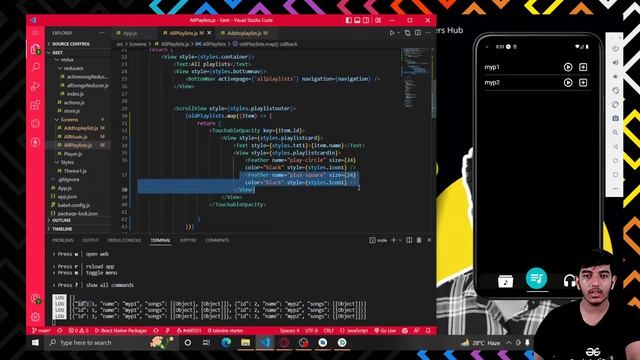Switch to App.js editor tab
The image size is (640, 360).
coord(131,33)
